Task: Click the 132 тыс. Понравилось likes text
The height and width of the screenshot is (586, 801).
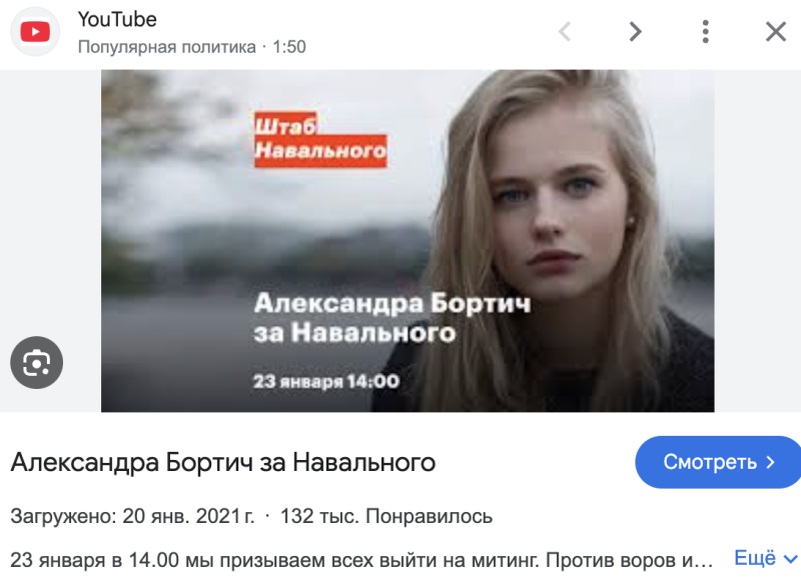Action: [386, 516]
